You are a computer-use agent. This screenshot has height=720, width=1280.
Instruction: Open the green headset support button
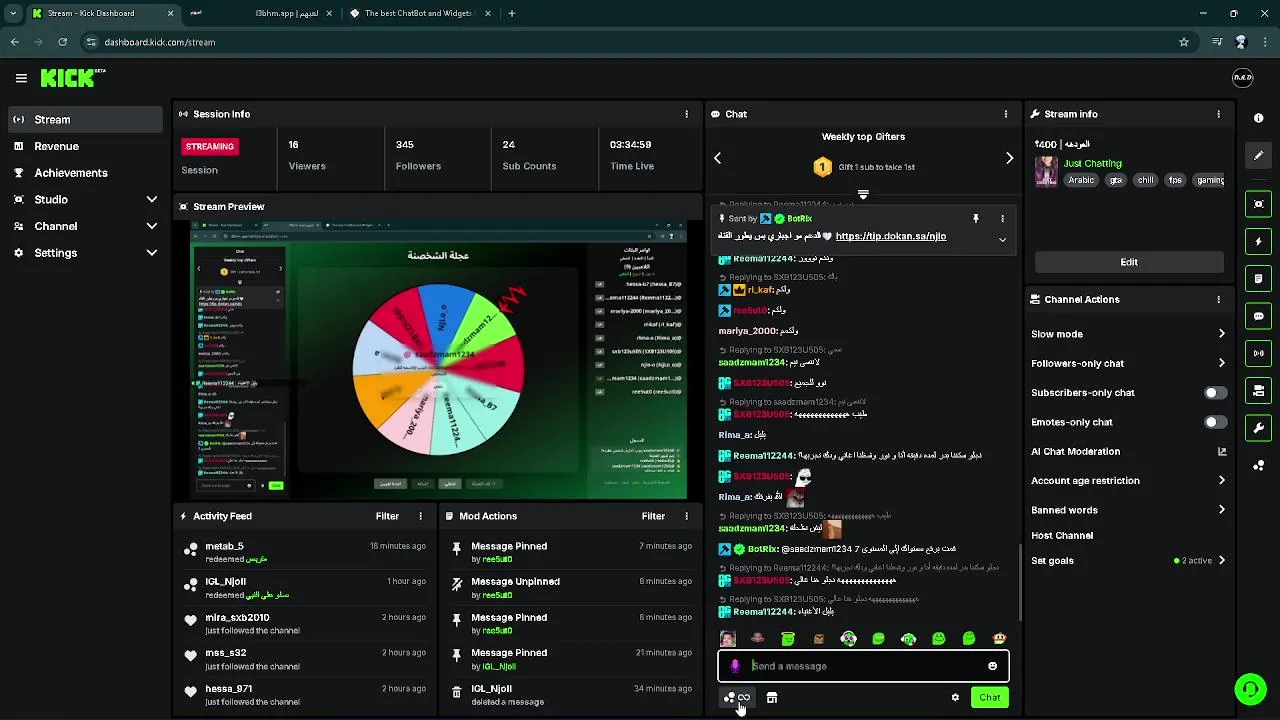coord(1250,689)
